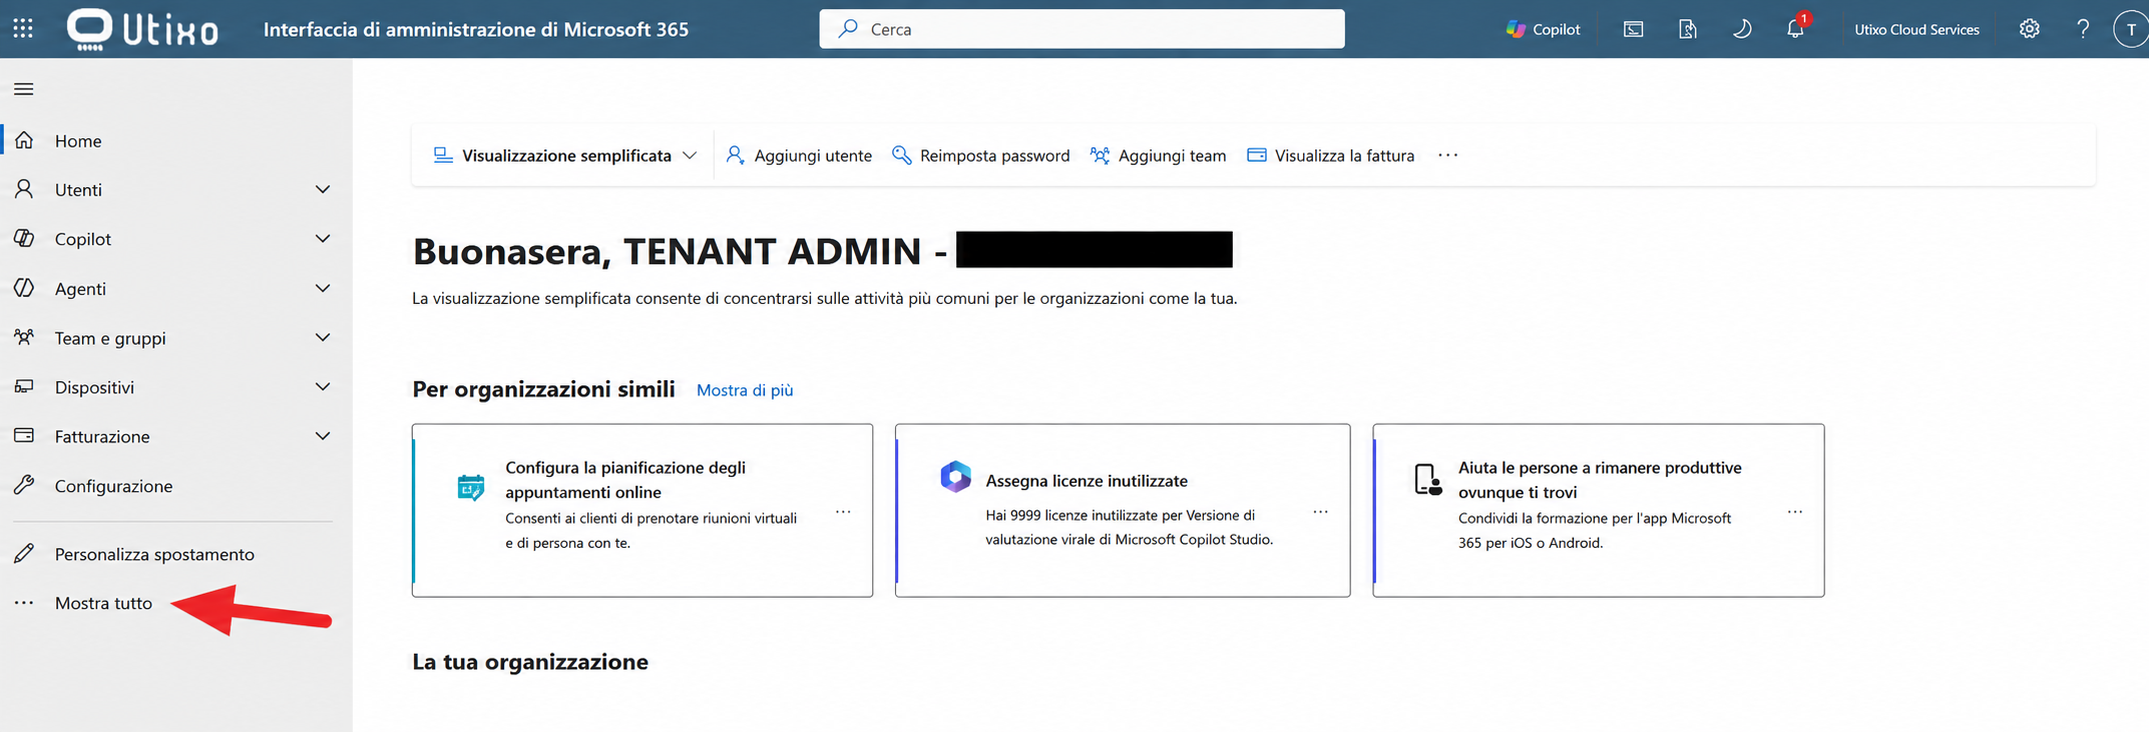Toggle dark mode moon icon
Screen dimensions: 2149x732
coord(1741,29)
